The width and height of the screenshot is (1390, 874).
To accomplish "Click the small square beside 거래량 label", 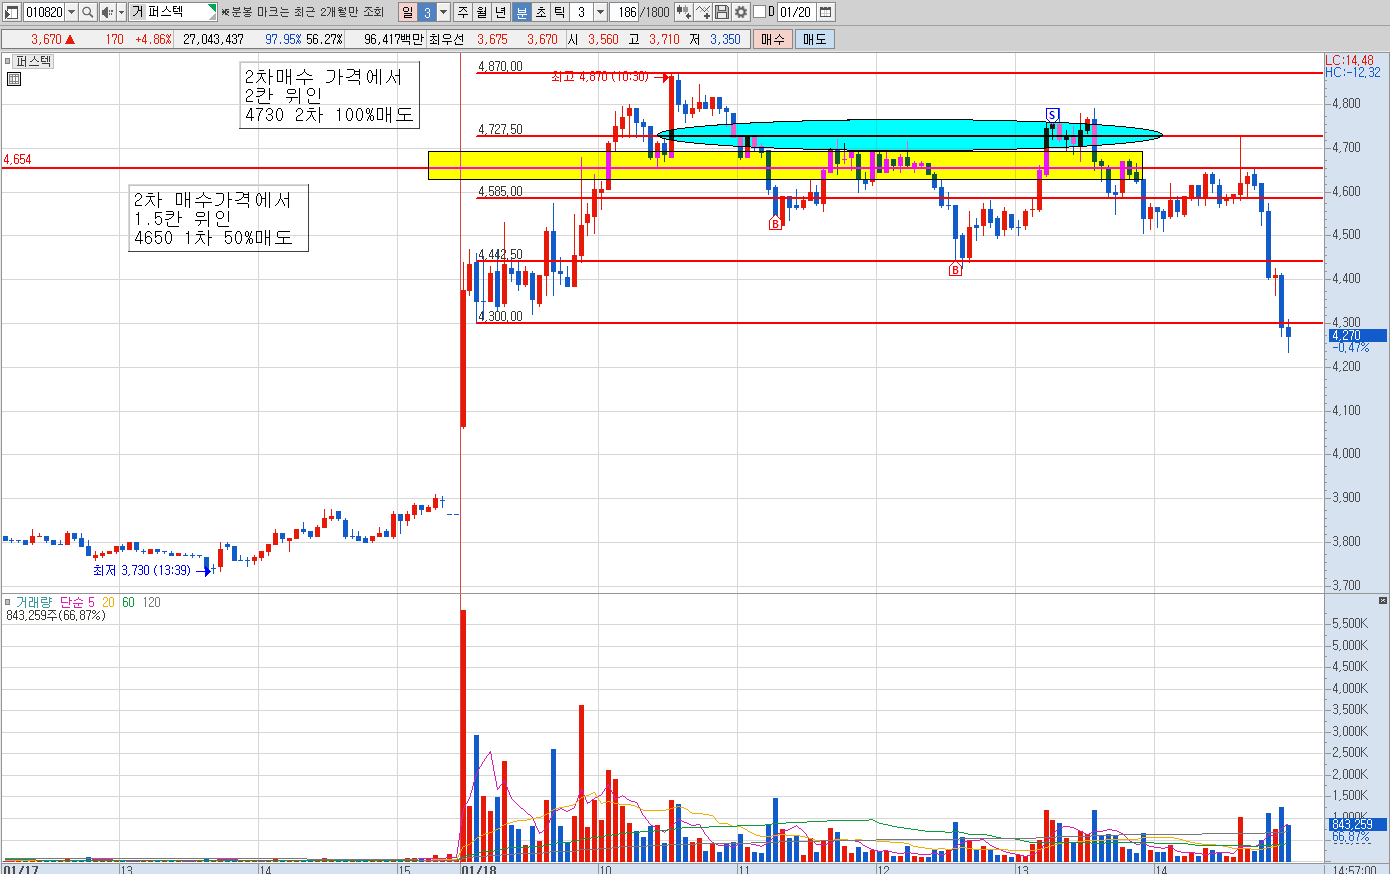I will pyautogui.click(x=8, y=602).
